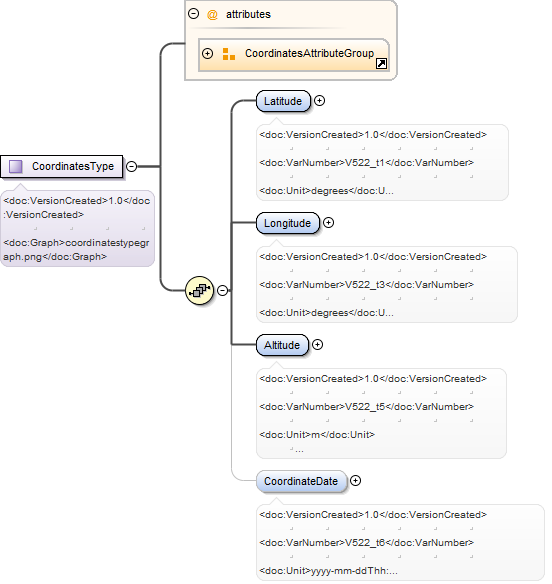Open the CoordinatesAttributeGroup reference arrow icon

click(381, 64)
